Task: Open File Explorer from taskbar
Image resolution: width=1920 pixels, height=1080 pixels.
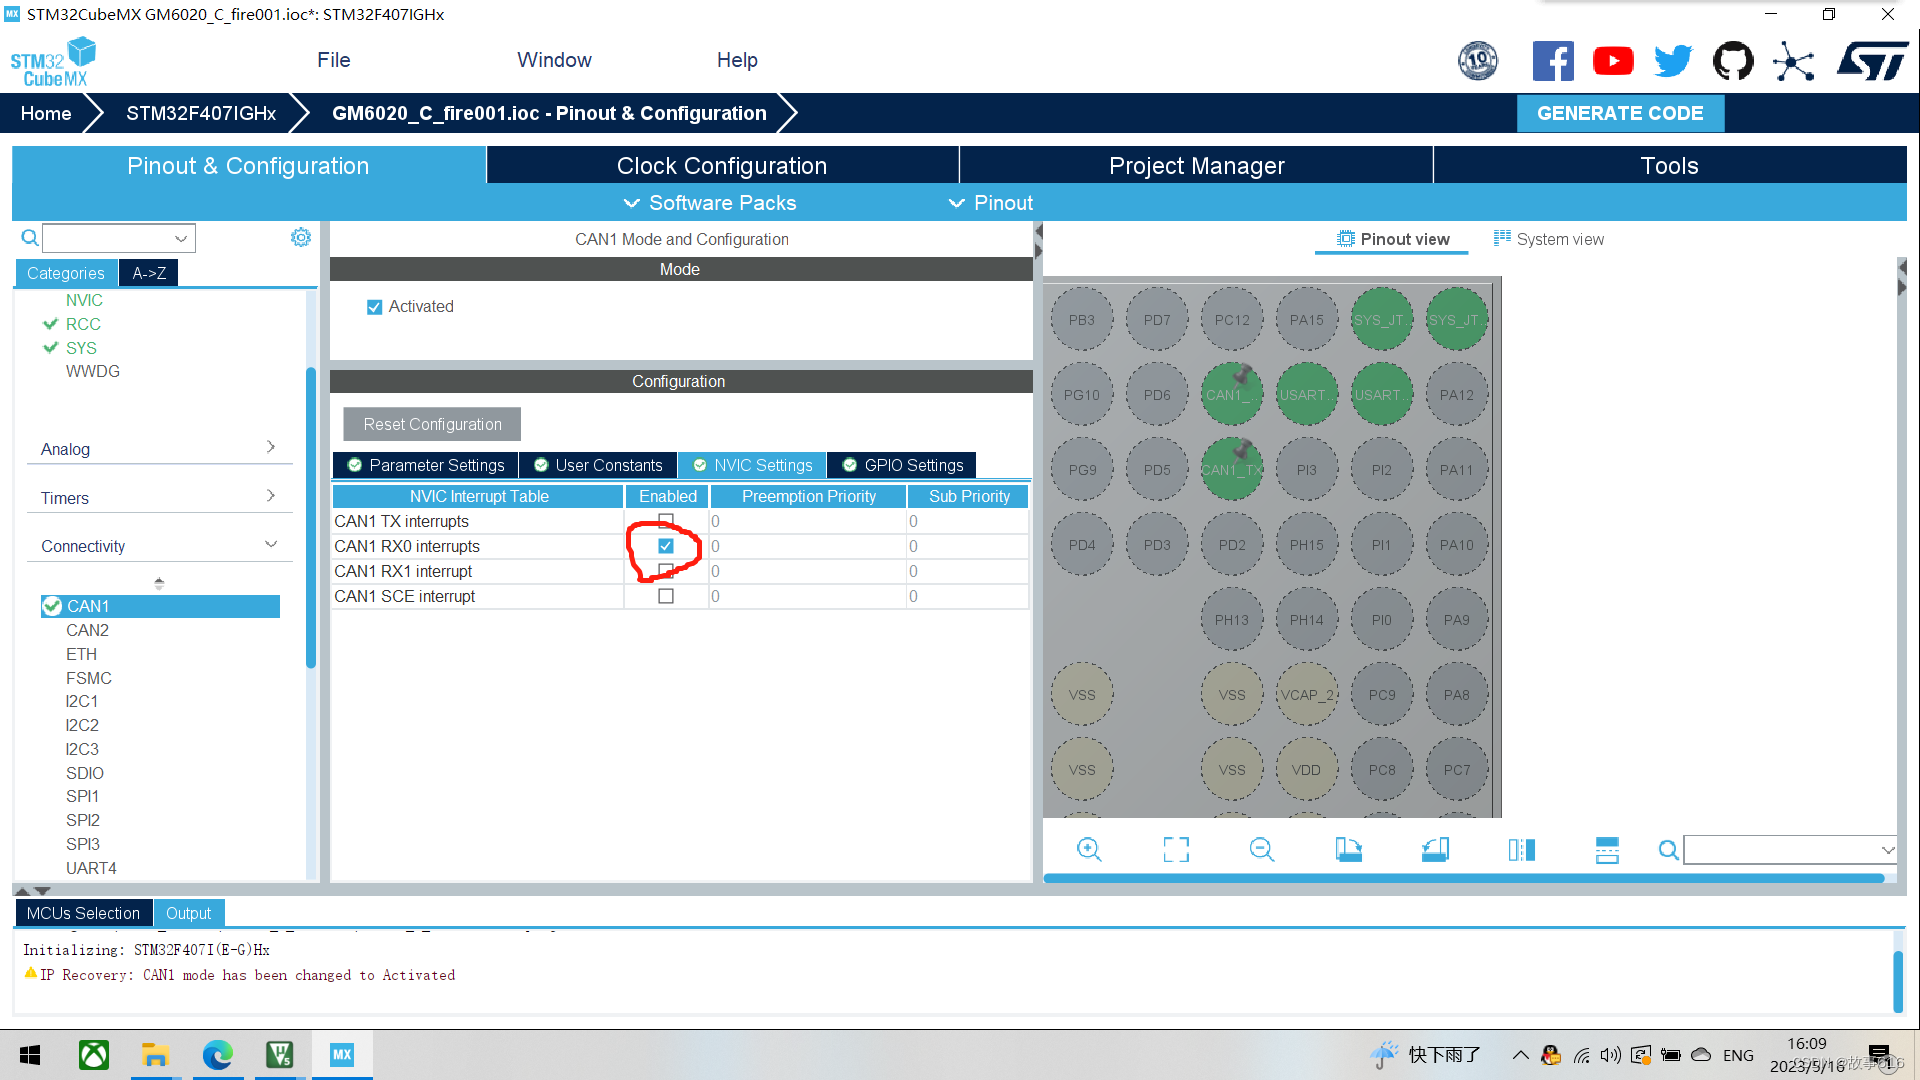Action: click(x=155, y=1055)
